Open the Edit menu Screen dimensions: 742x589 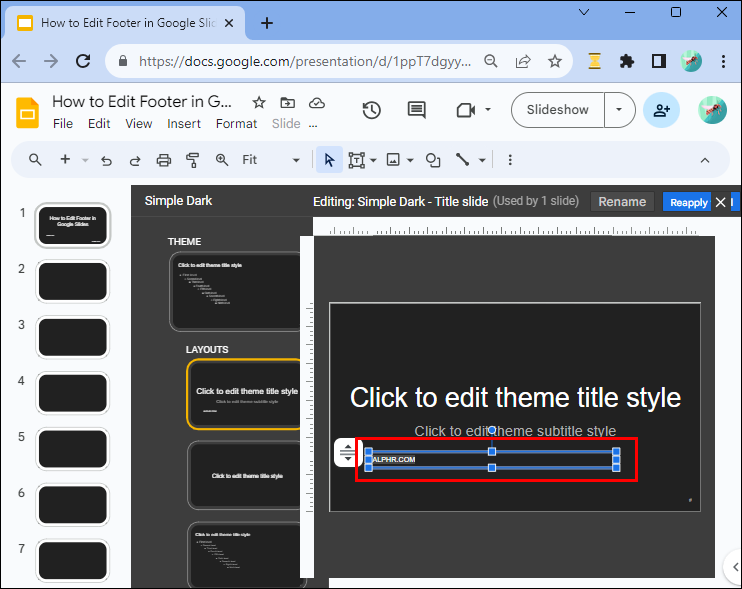[x=99, y=124]
